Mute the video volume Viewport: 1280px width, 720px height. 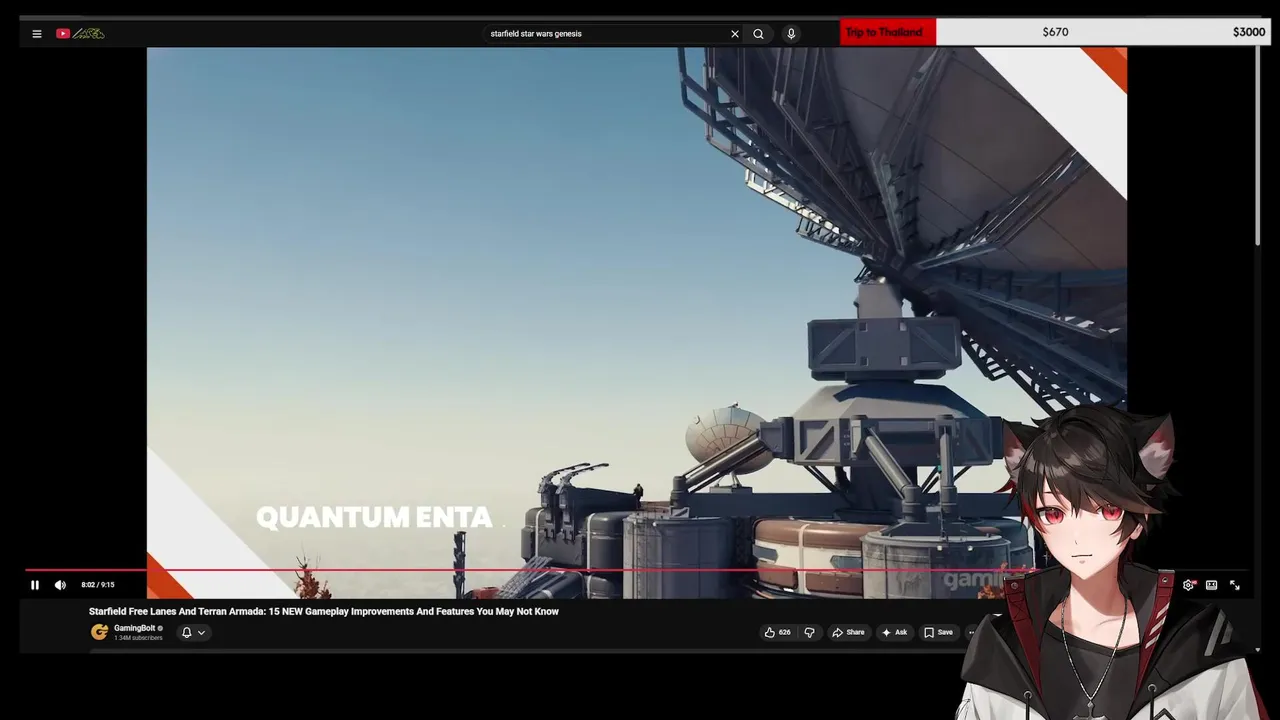(60, 585)
